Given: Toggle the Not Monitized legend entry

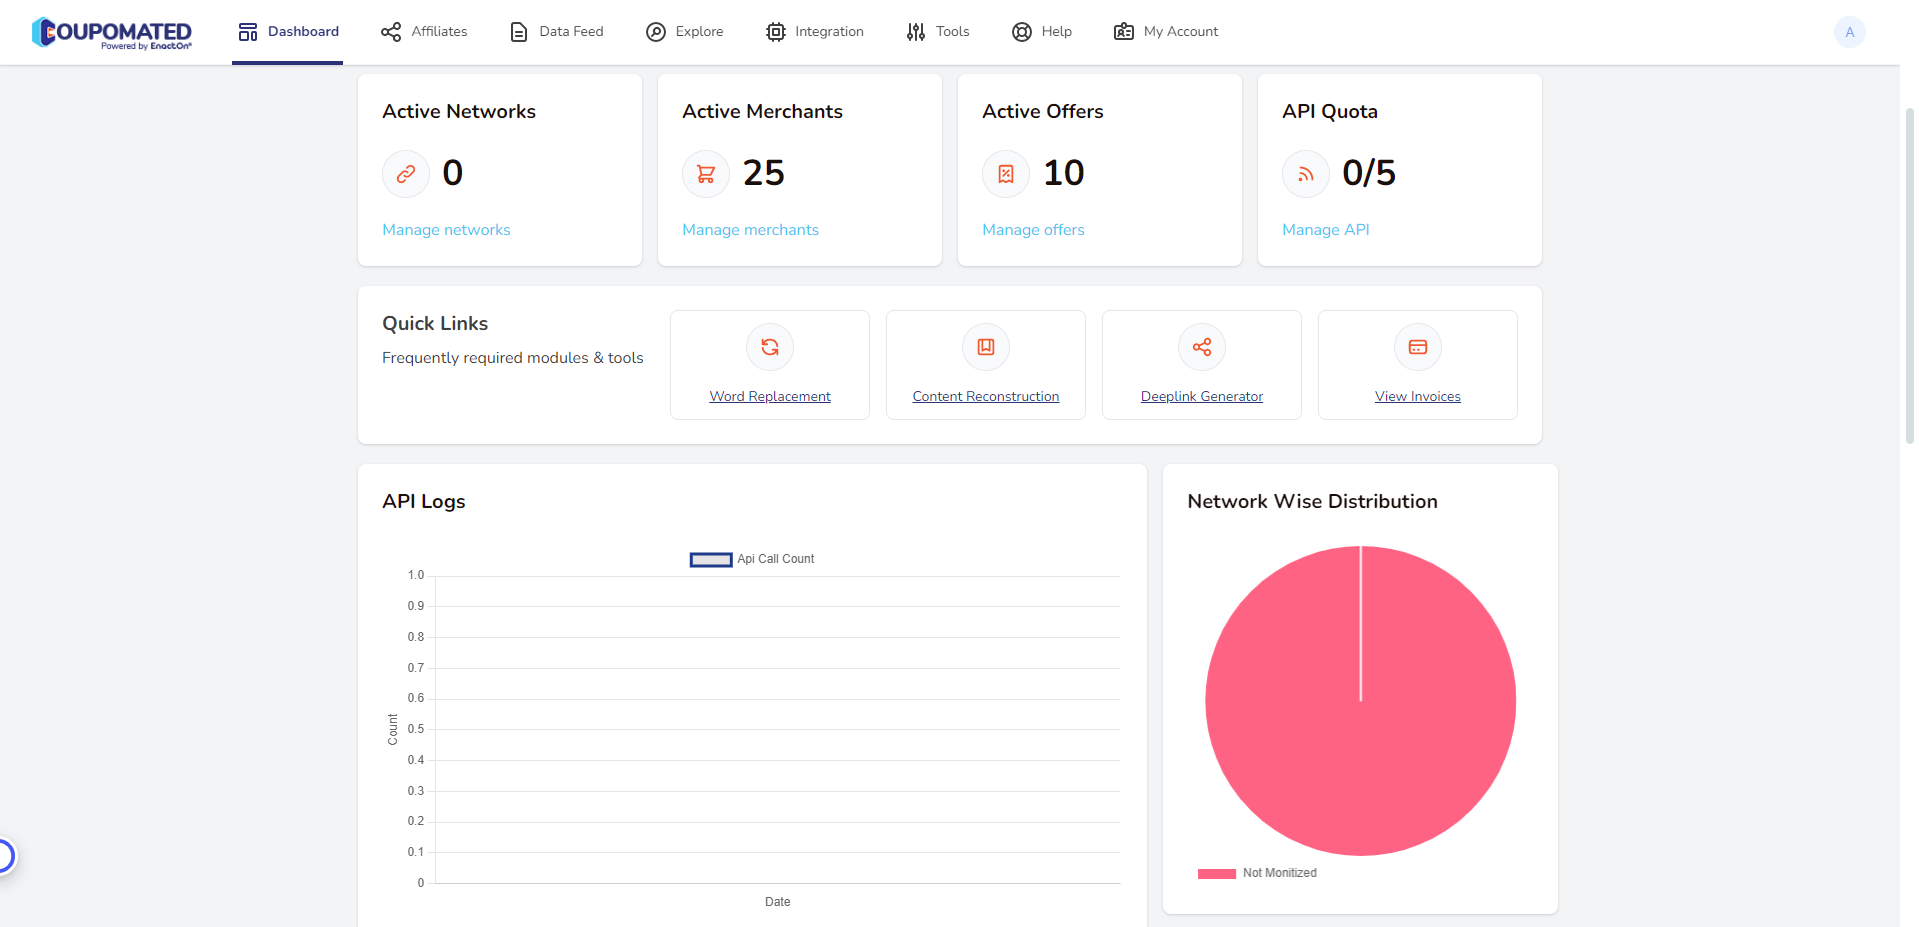Looking at the screenshot, I should point(1257,873).
